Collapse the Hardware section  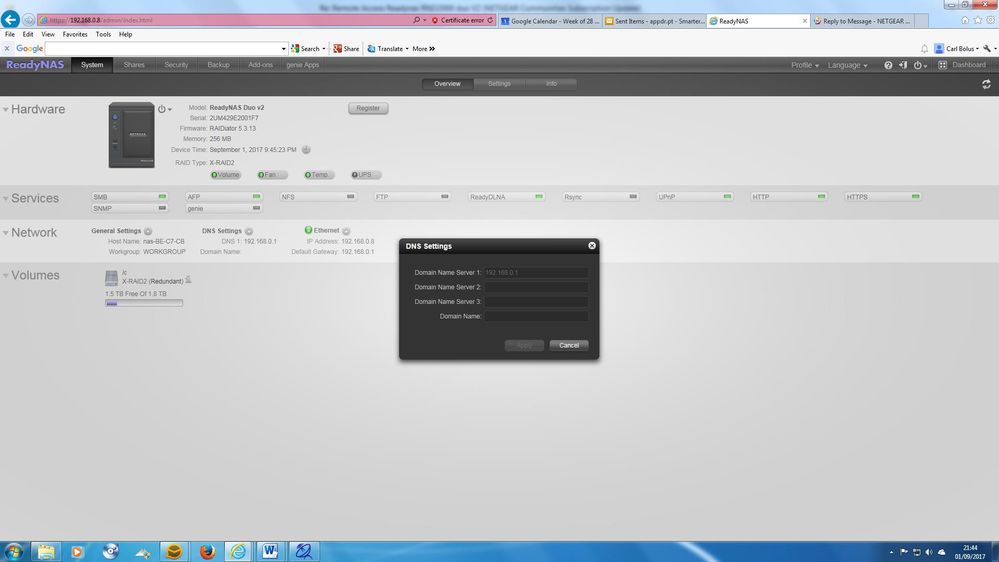(x=6, y=110)
